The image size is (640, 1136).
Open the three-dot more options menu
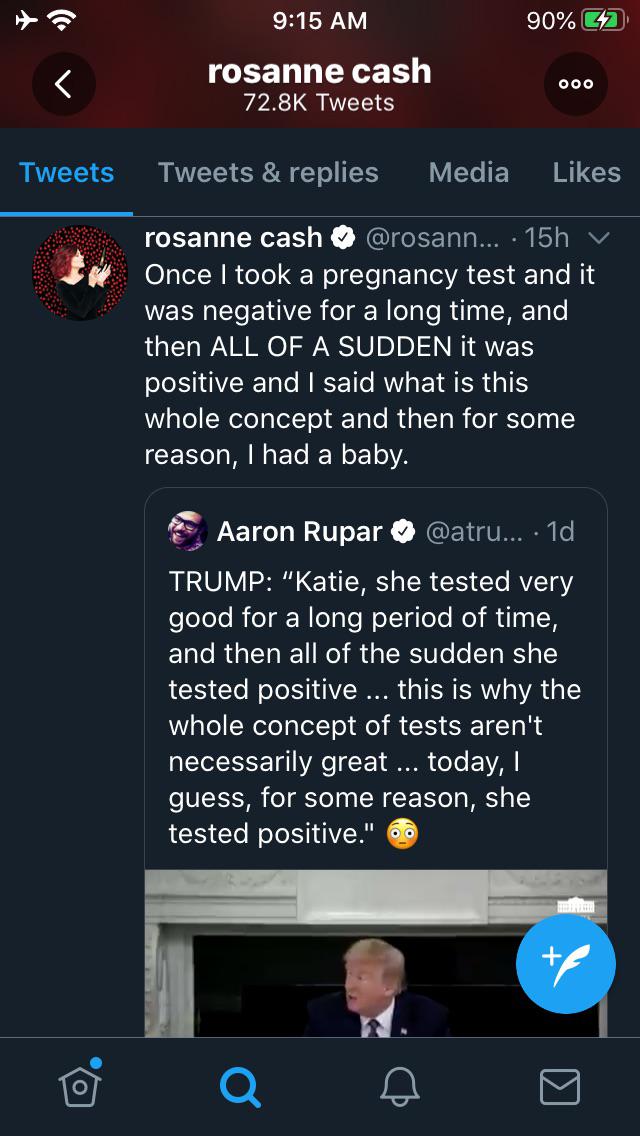[576, 84]
